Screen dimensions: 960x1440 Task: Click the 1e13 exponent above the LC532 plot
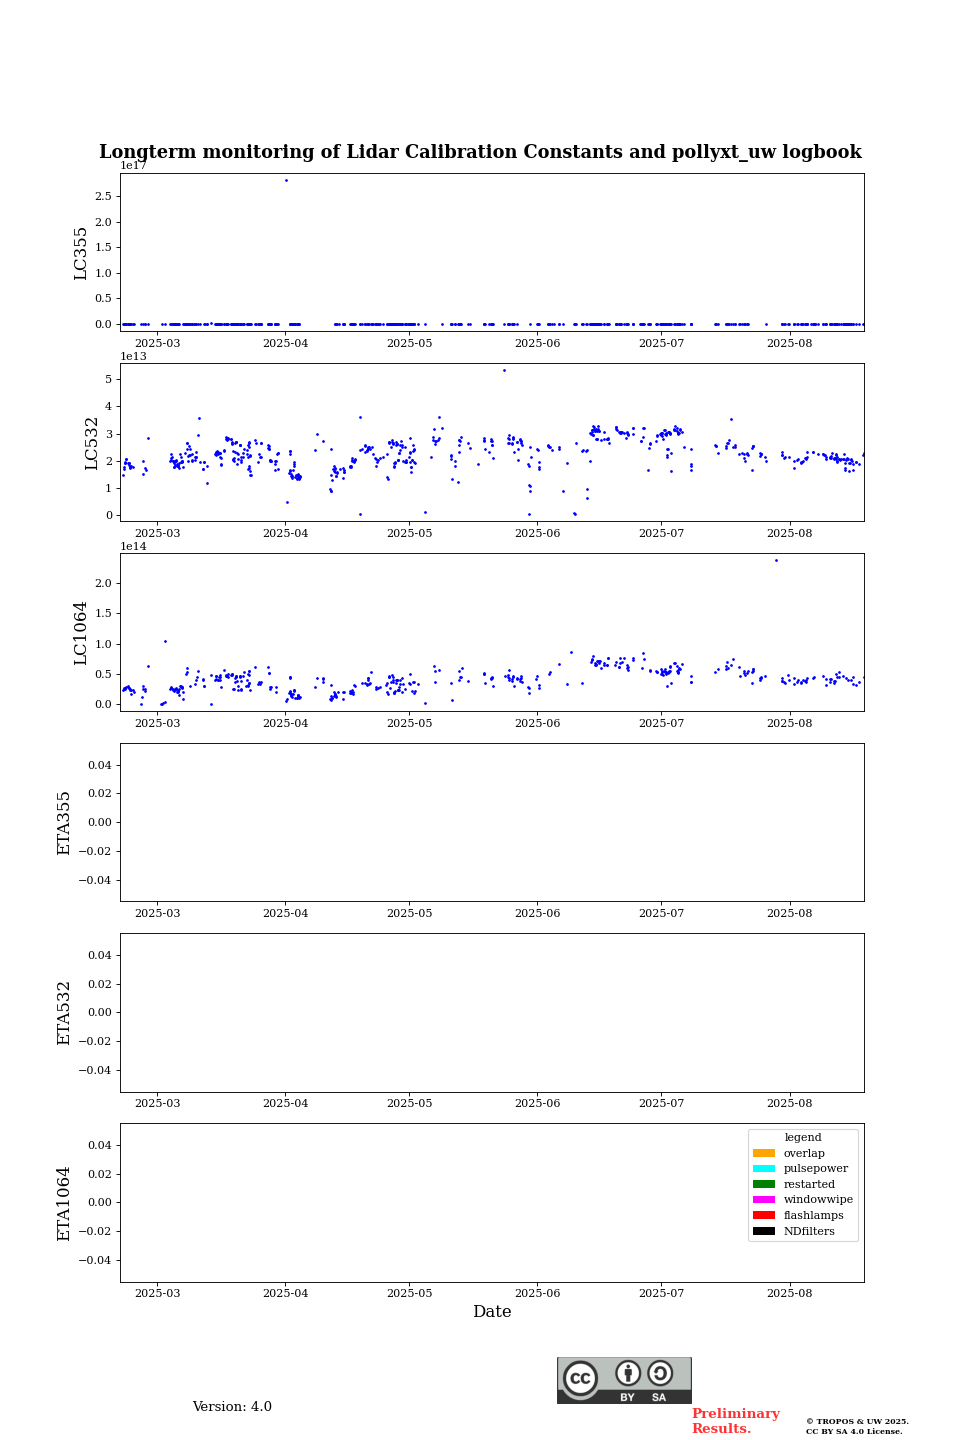[x=133, y=356]
